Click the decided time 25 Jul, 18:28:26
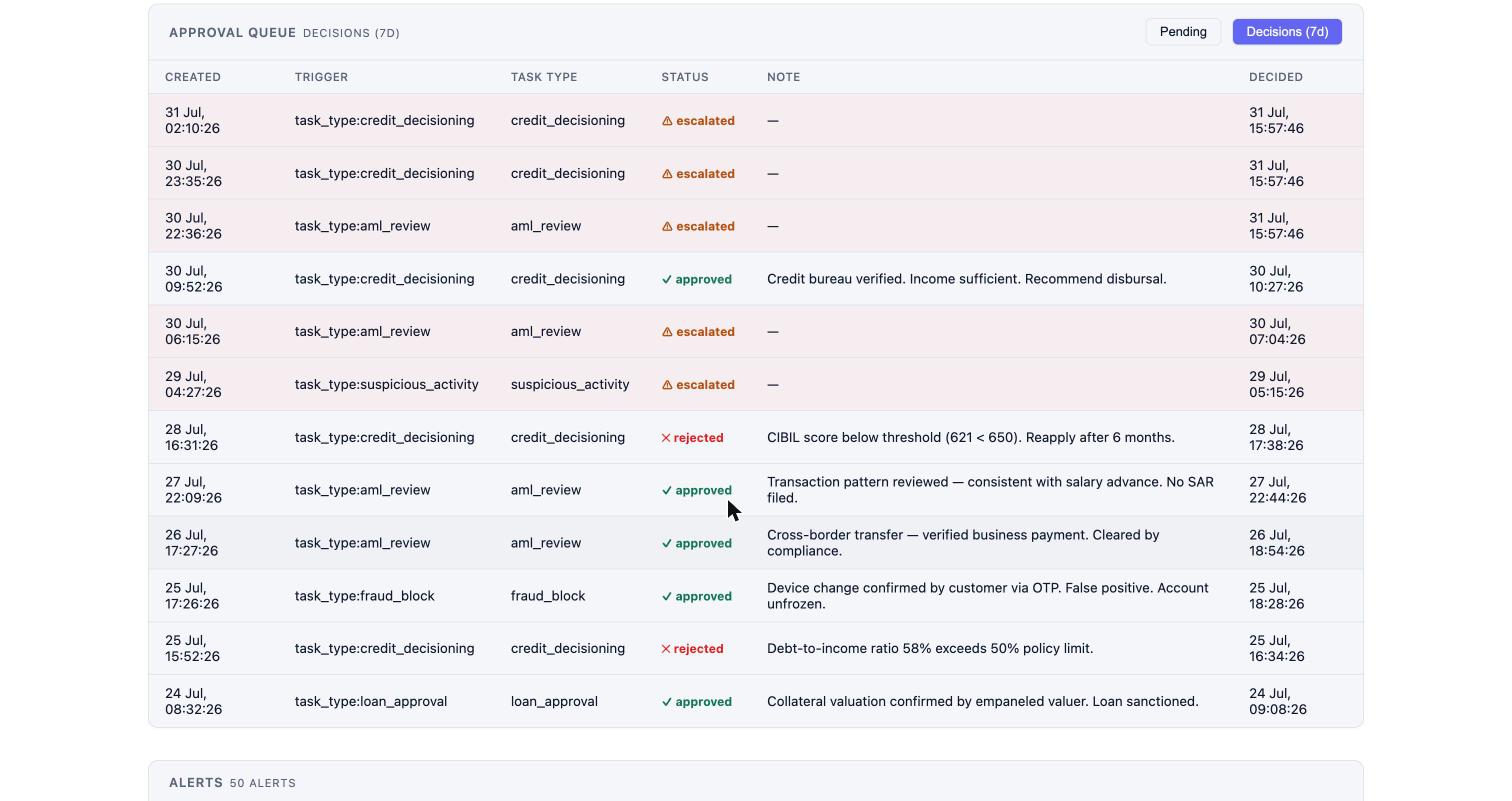Image resolution: width=1512 pixels, height=801 pixels. click(1276, 596)
